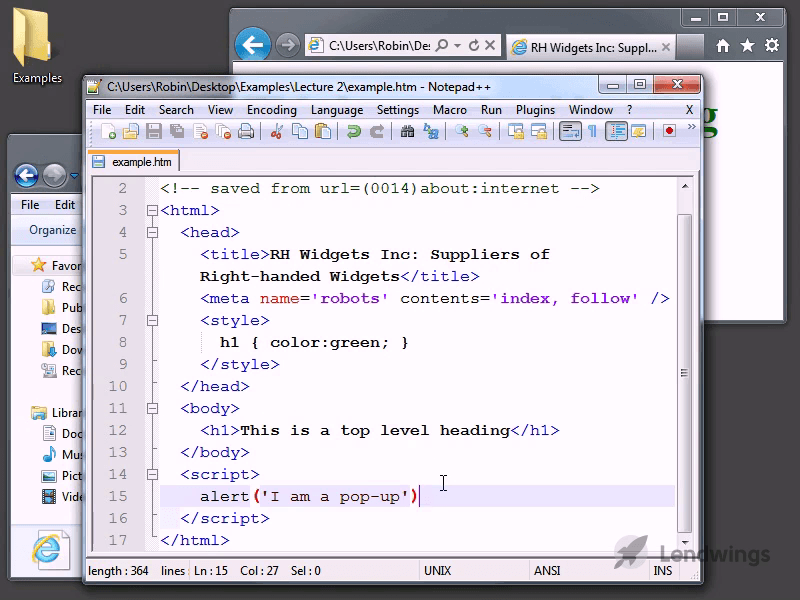This screenshot has height=600, width=800.
Task: Toggle show all characters paragraph symbol
Action: [592, 132]
